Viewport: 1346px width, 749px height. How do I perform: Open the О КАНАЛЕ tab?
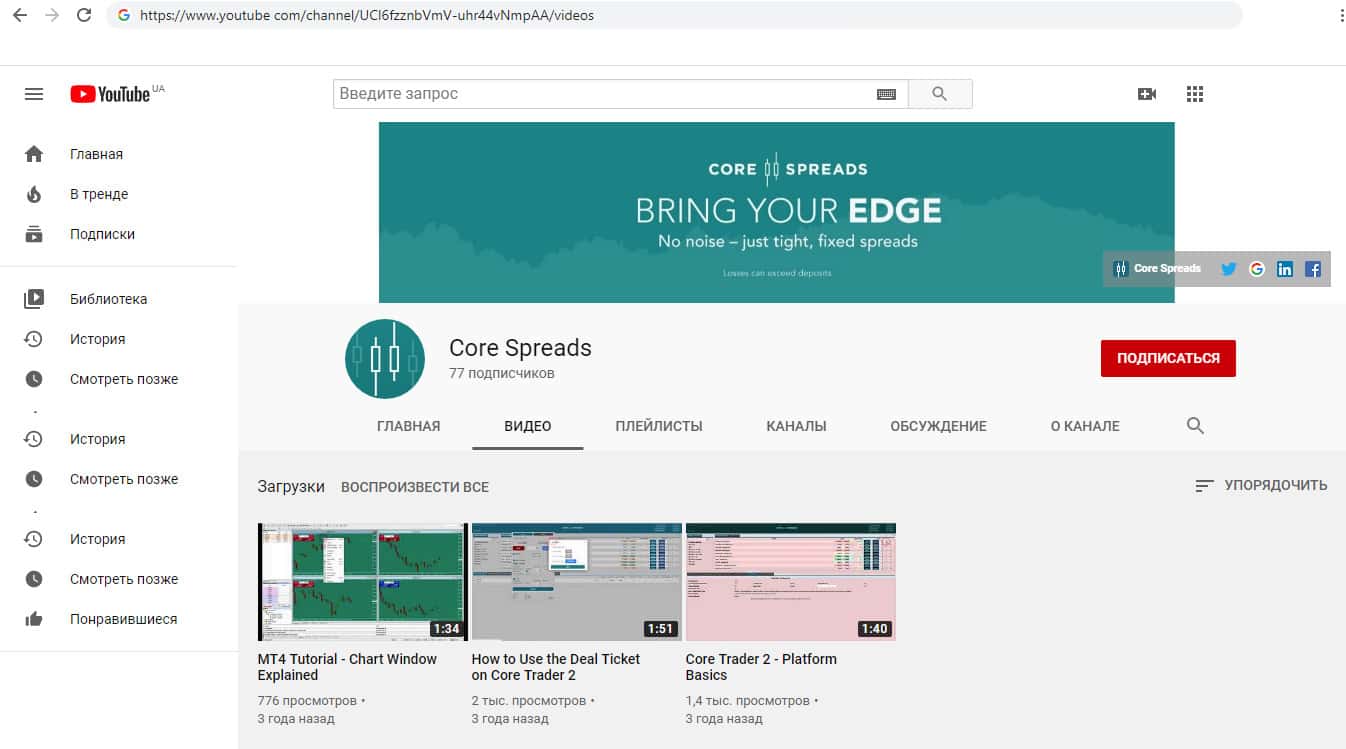point(1085,426)
